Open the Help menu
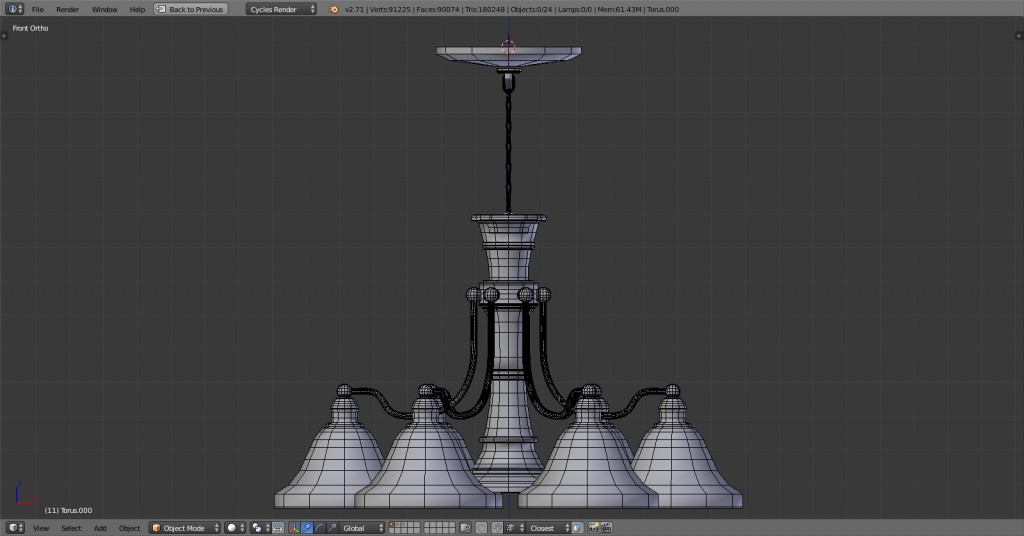Screen dimensions: 1024x536 pyautogui.click(x=137, y=9)
